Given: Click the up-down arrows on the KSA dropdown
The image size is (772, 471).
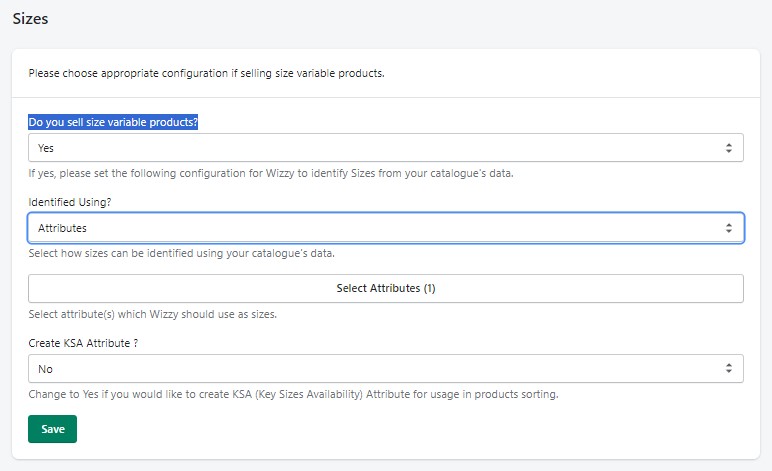Looking at the screenshot, I should pos(729,369).
